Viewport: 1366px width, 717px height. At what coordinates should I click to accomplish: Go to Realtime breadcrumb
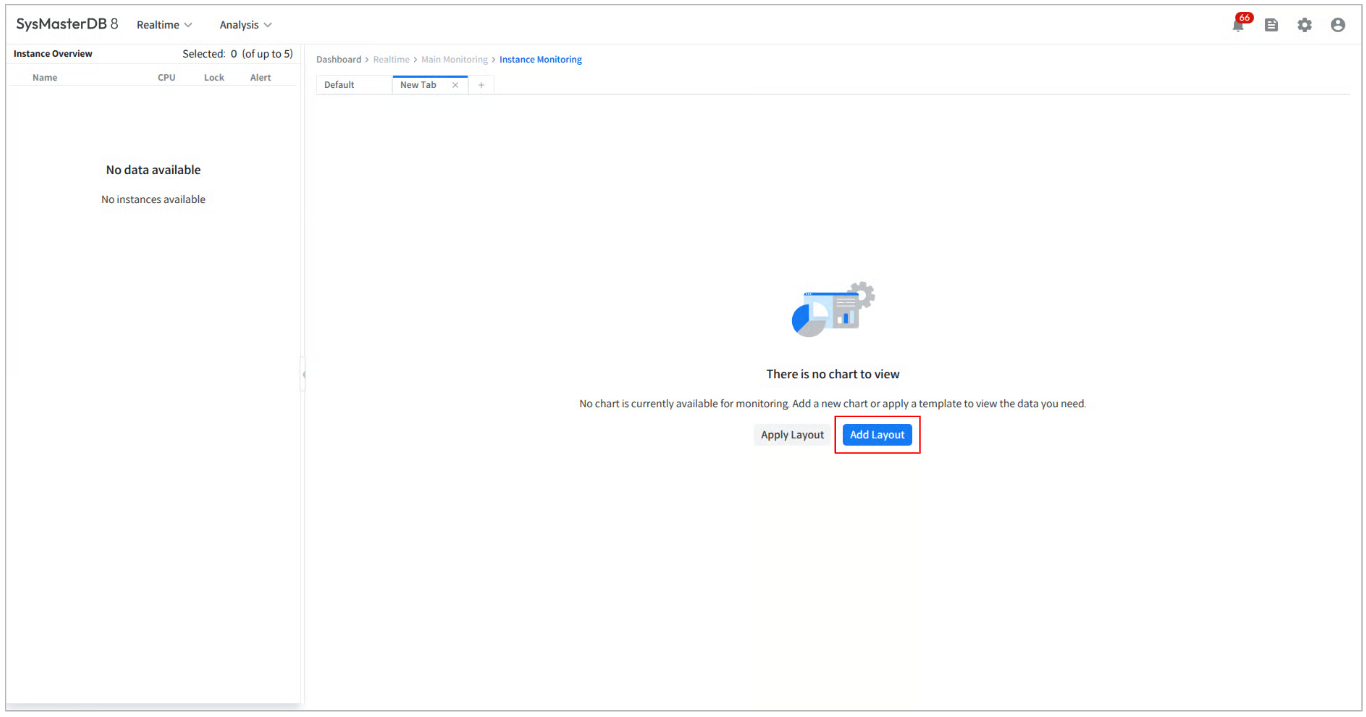(391, 60)
